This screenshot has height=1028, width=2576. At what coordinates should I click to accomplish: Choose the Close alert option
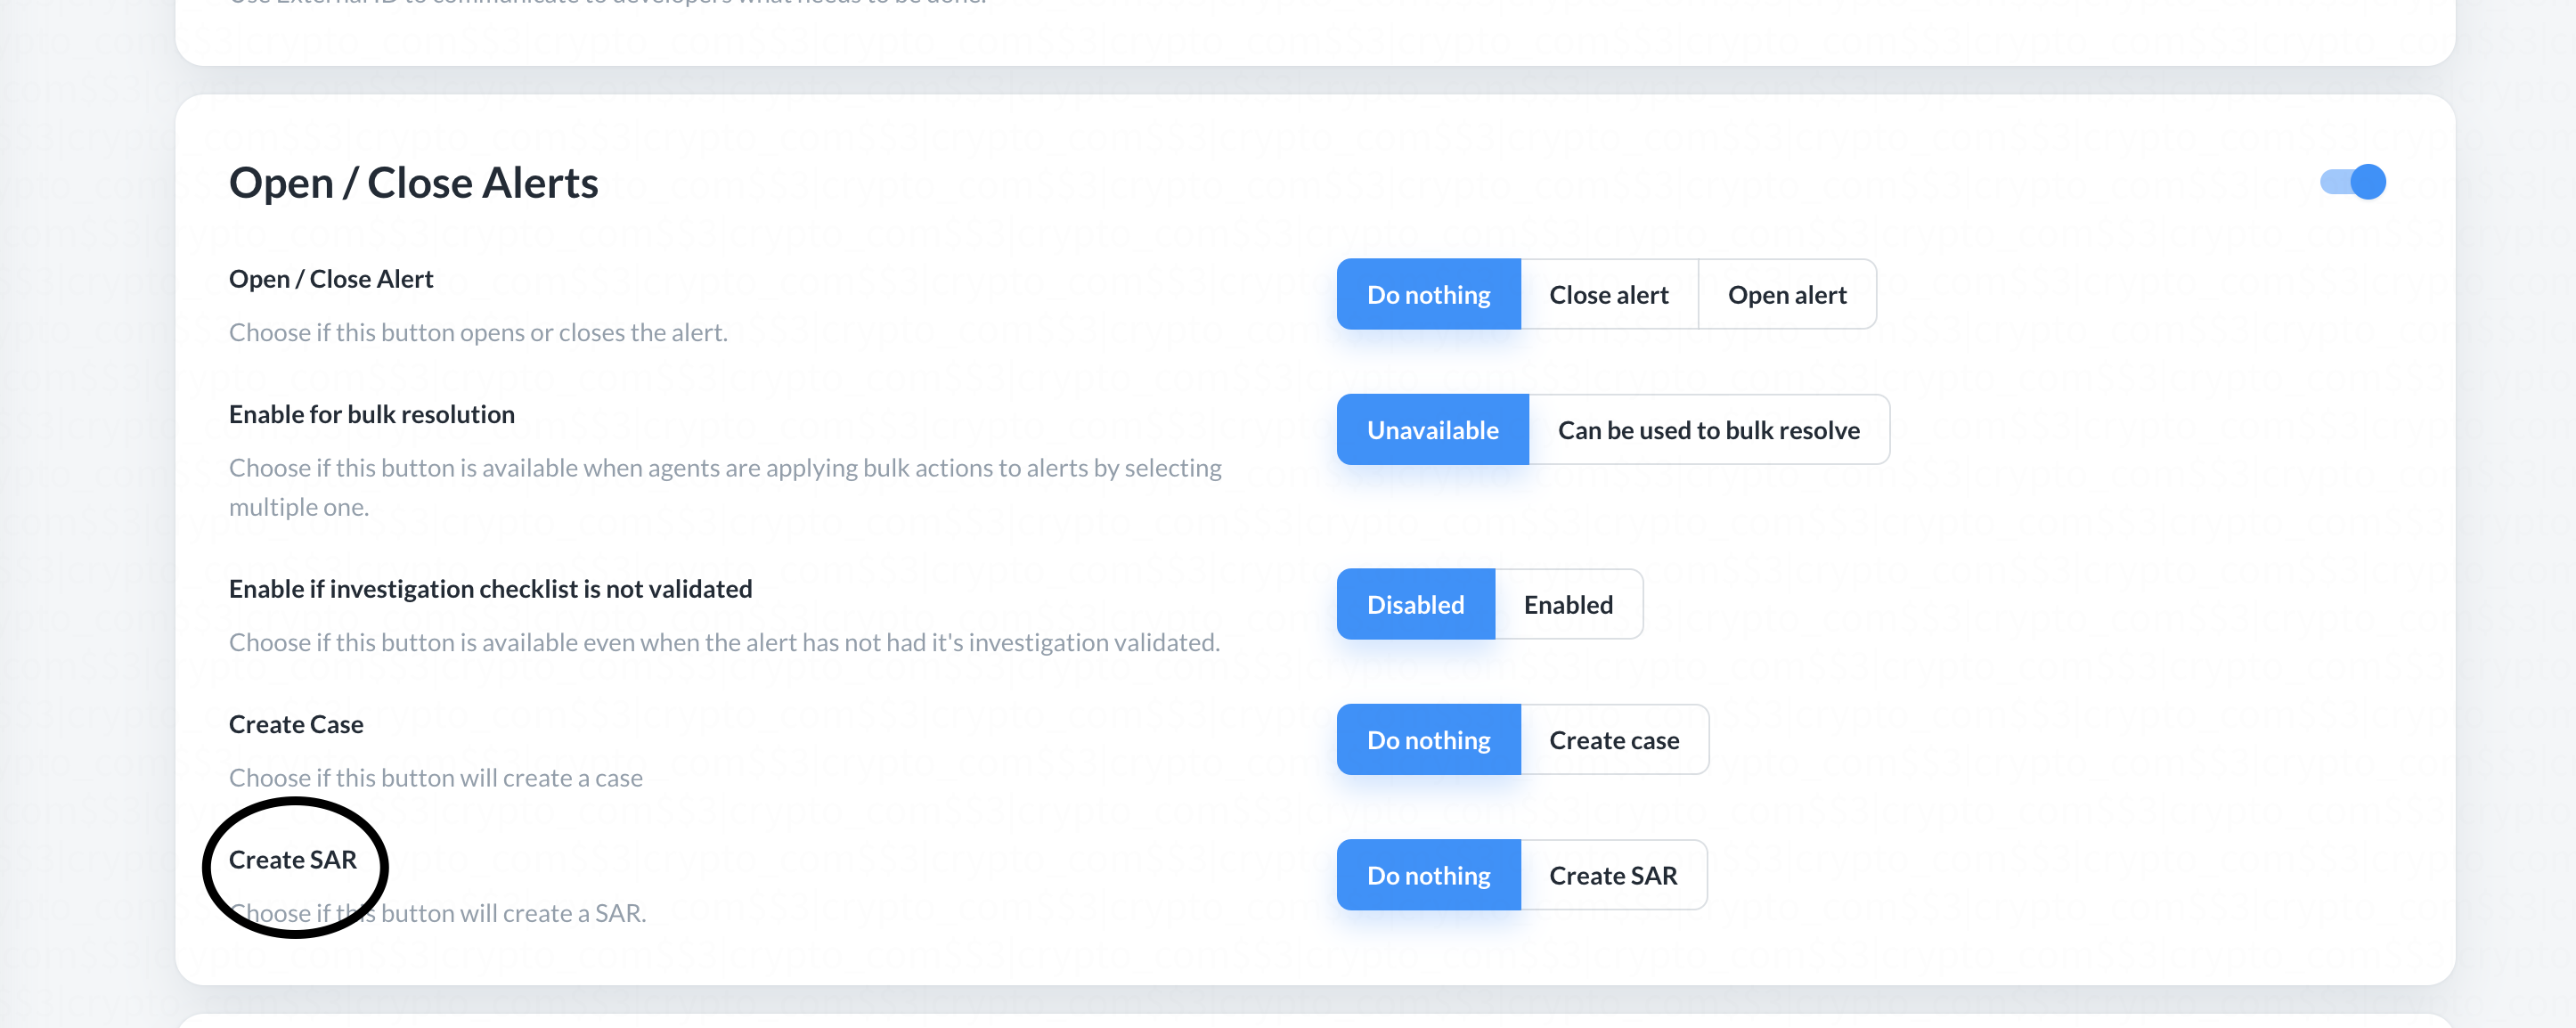[1608, 295]
